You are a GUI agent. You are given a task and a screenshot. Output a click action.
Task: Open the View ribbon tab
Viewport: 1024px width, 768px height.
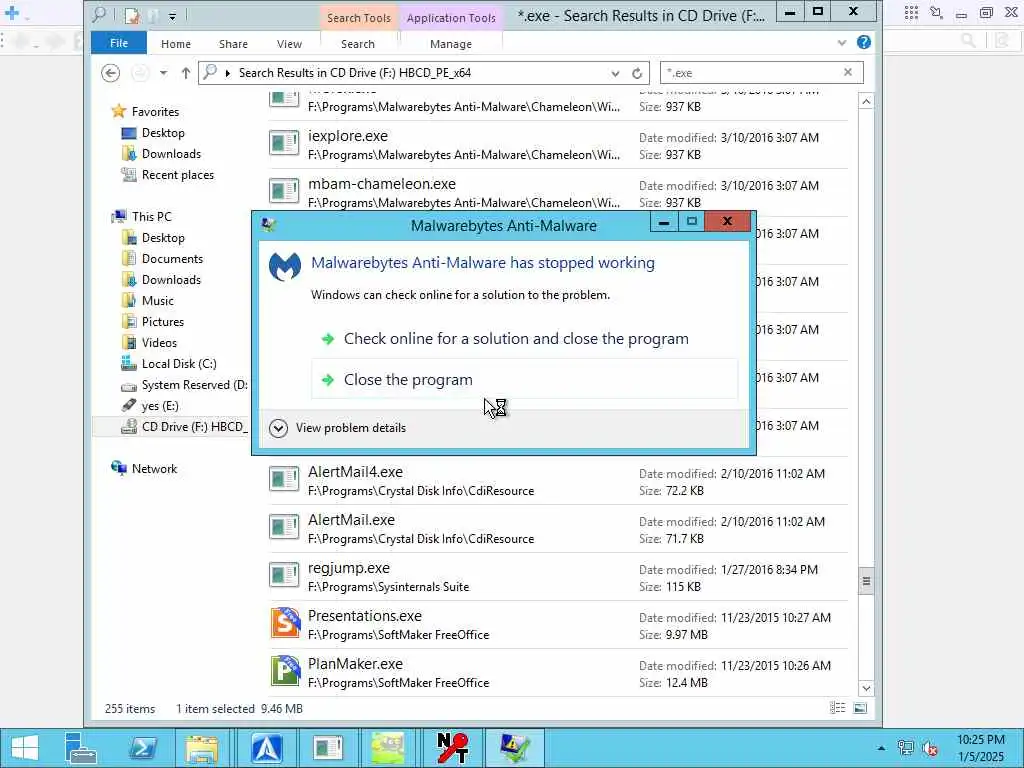(x=289, y=44)
